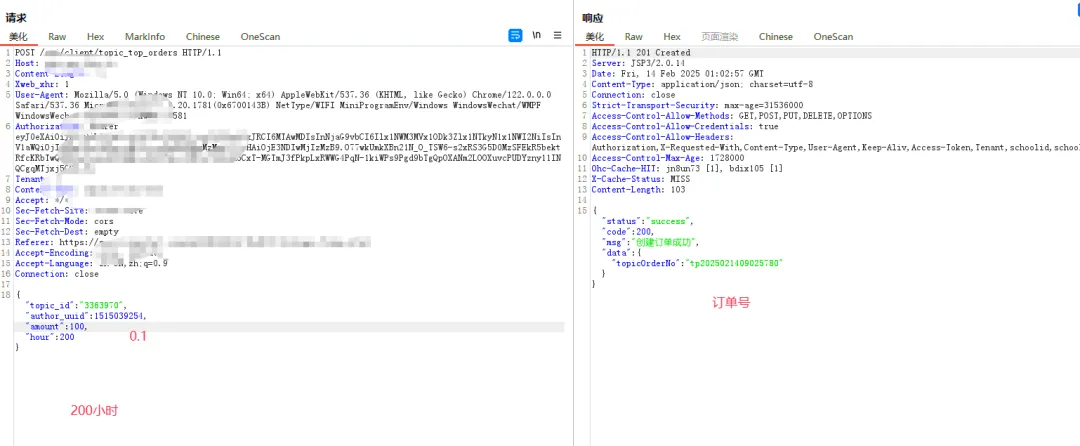Click the Sec-Fetch-Dest: empty header line
1080x446 pixels.
pyautogui.click(x=67, y=232)
